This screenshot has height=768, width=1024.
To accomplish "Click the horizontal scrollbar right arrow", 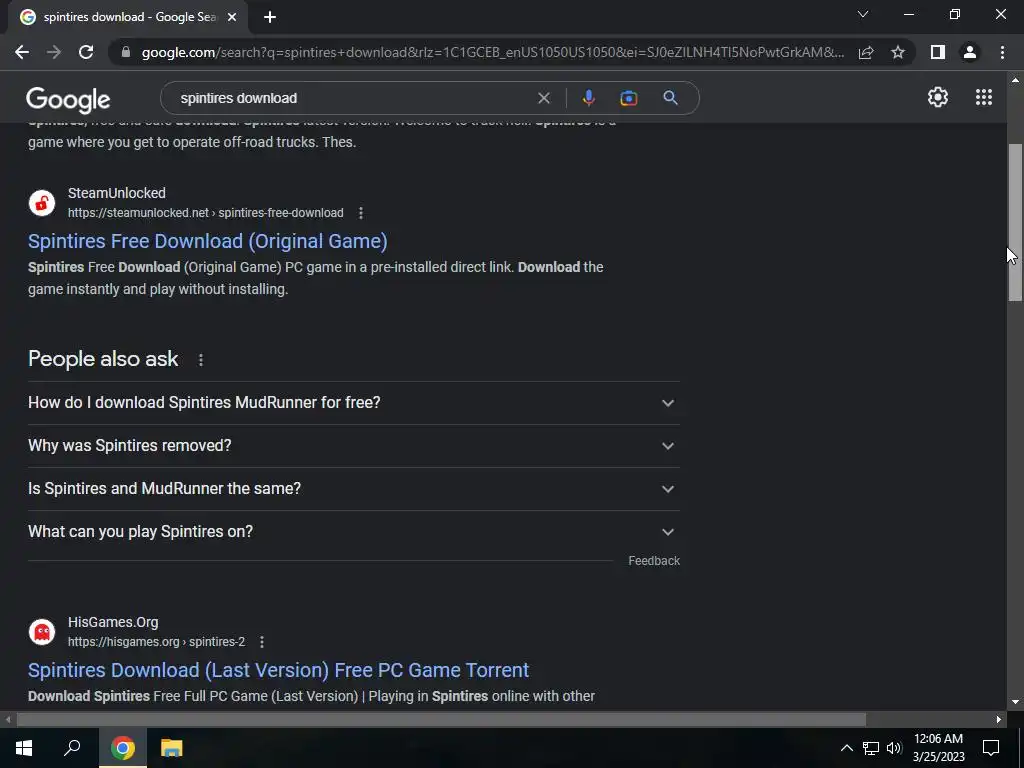I will (x=999, y=720).
